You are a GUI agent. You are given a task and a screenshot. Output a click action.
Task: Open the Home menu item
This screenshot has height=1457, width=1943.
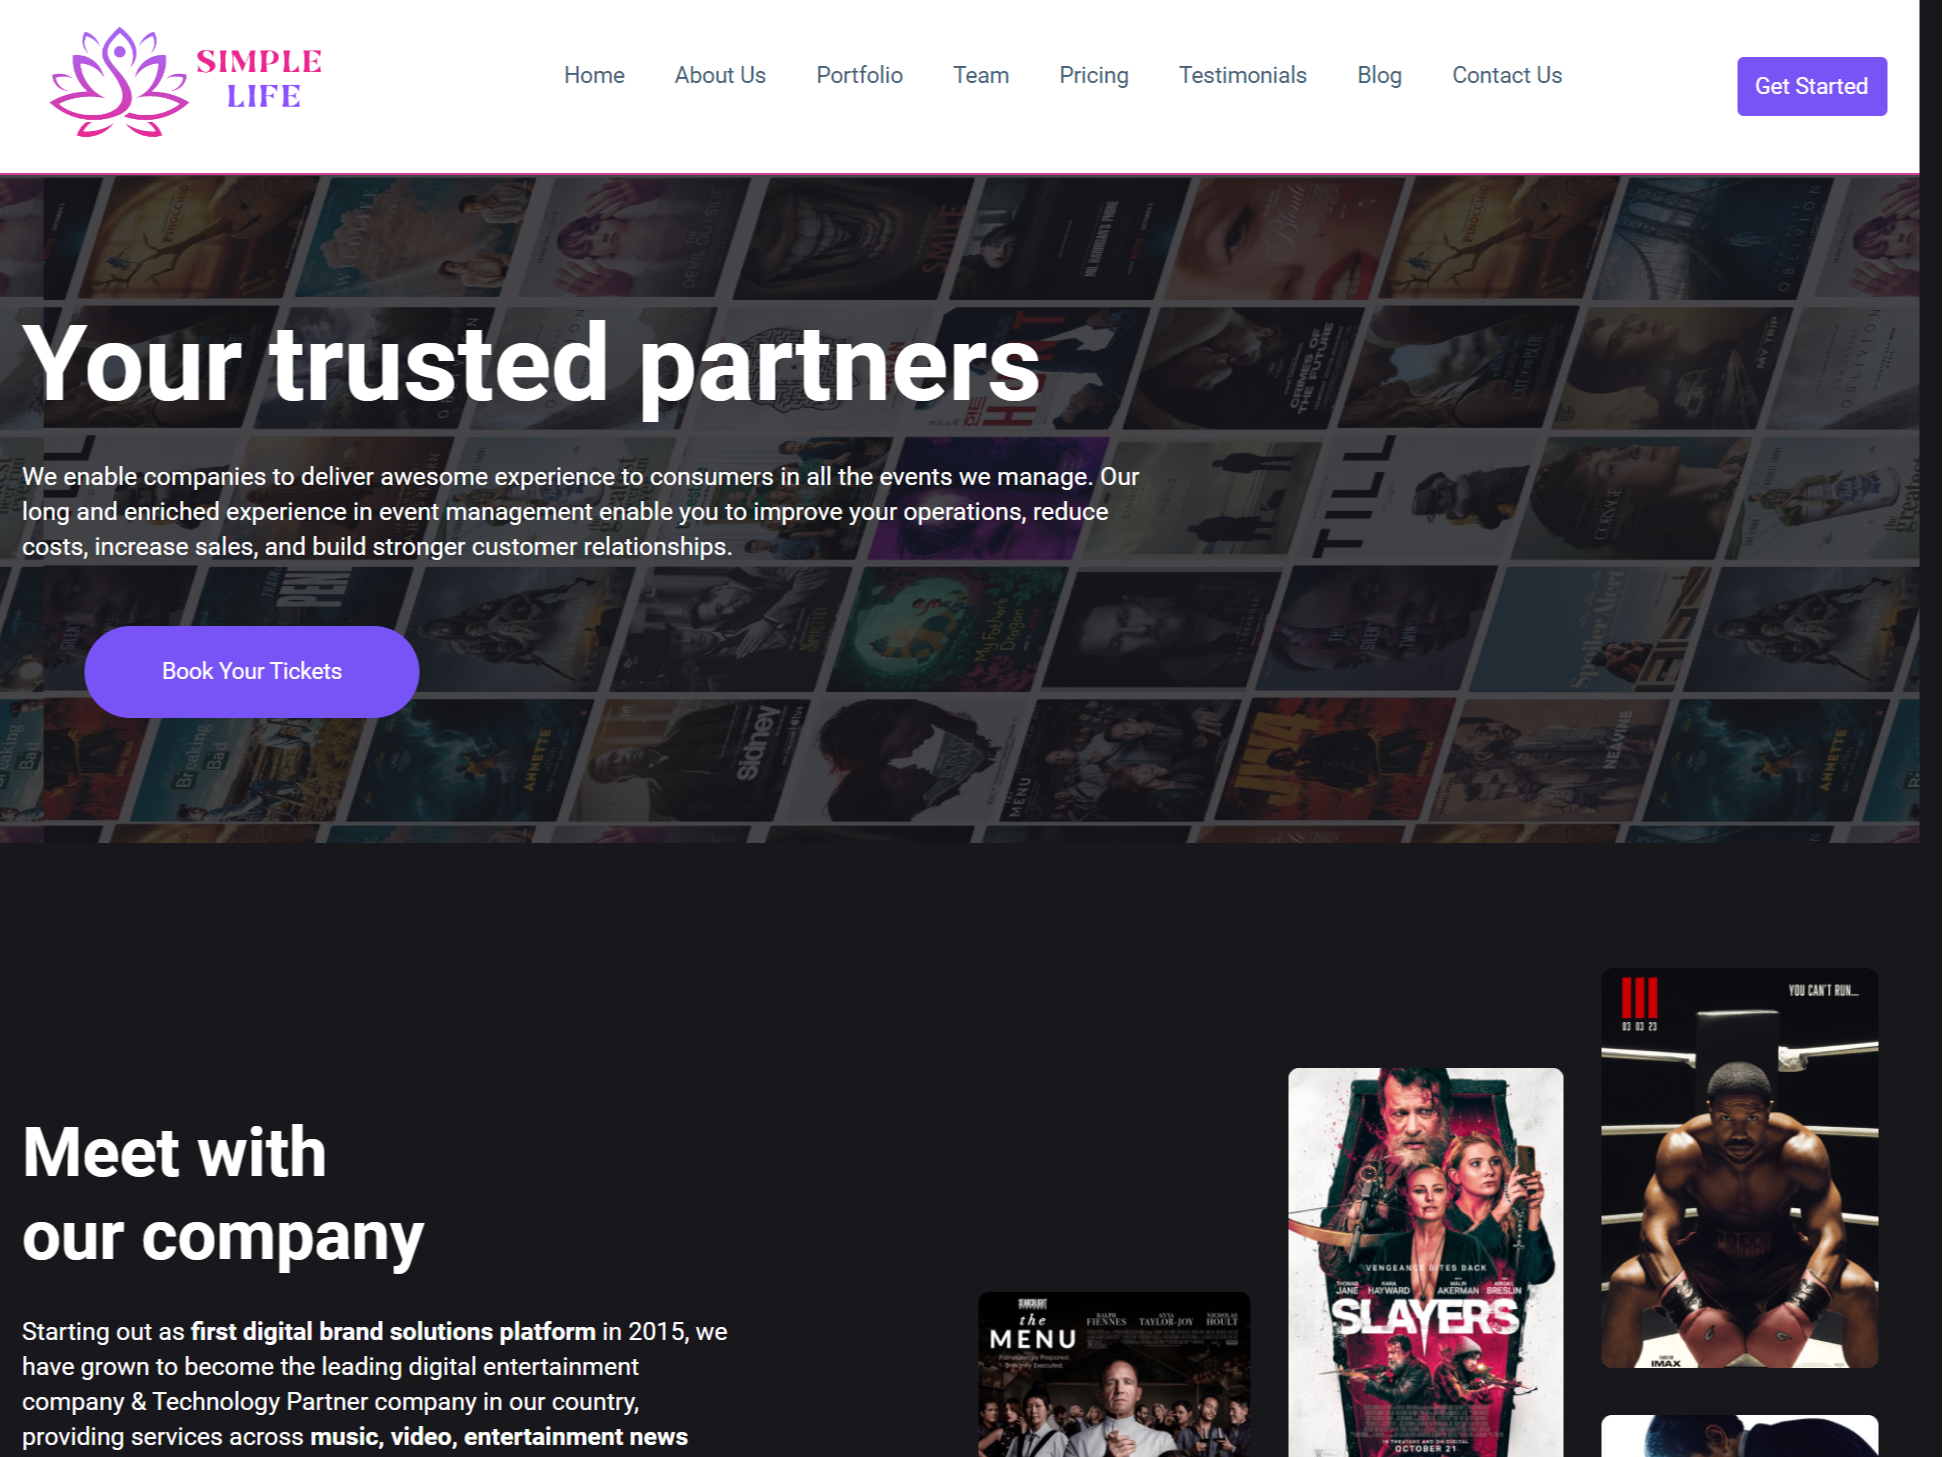(x=594, y=75)
